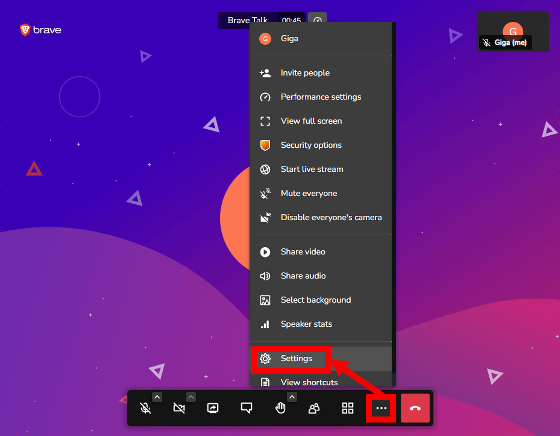Raise your hand icon
The width and height of the screenshot is (560, 436).
[x=280, y=408]
